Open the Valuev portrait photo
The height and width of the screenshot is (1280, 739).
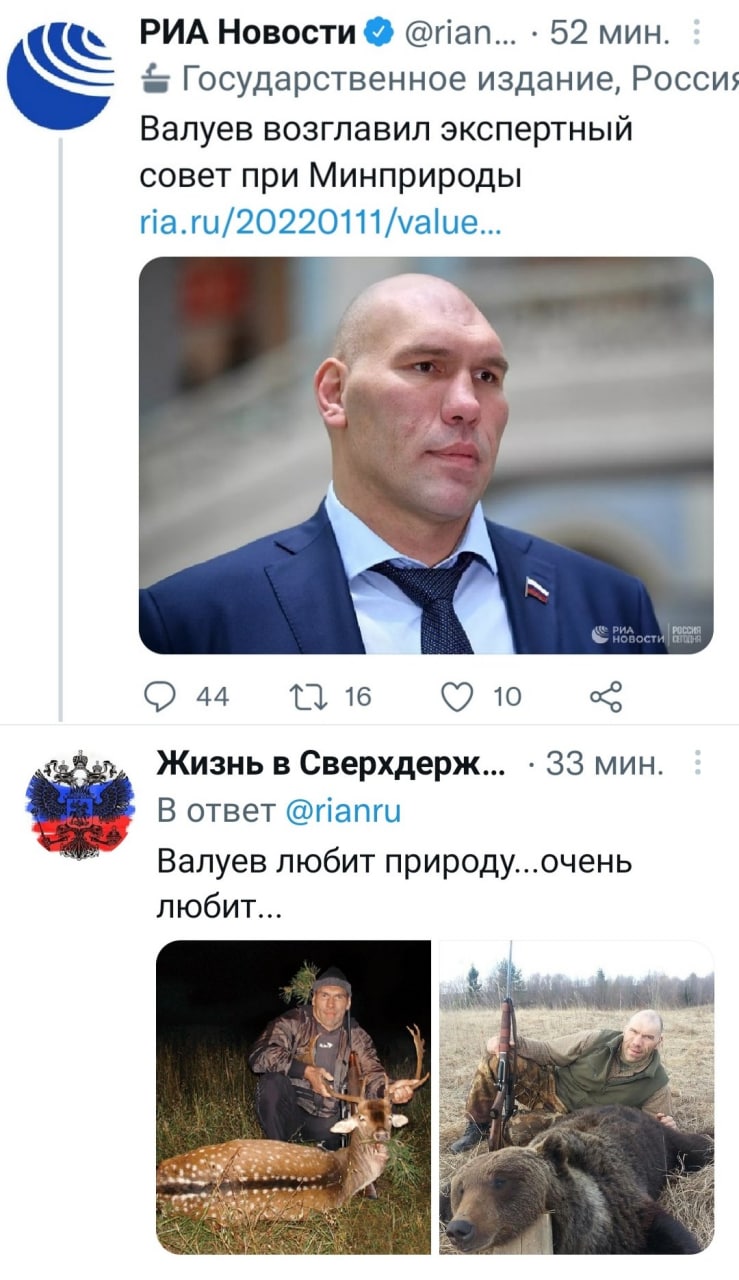pos(425,455)
